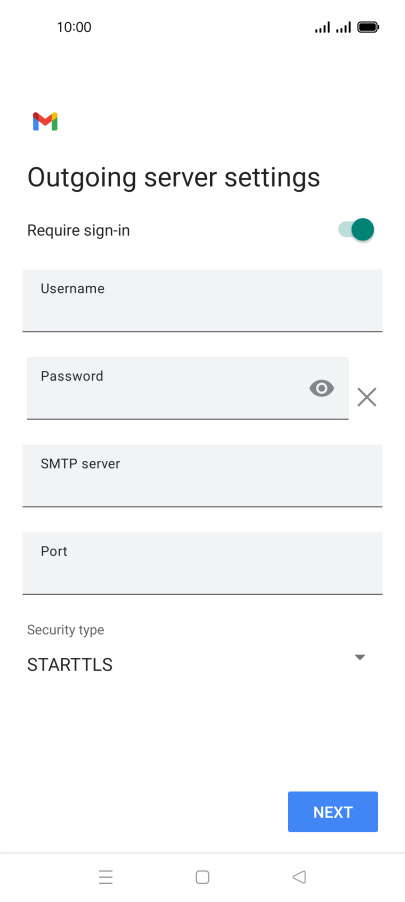Tap the 10:00 clock in status bar

tap(74, 27)
